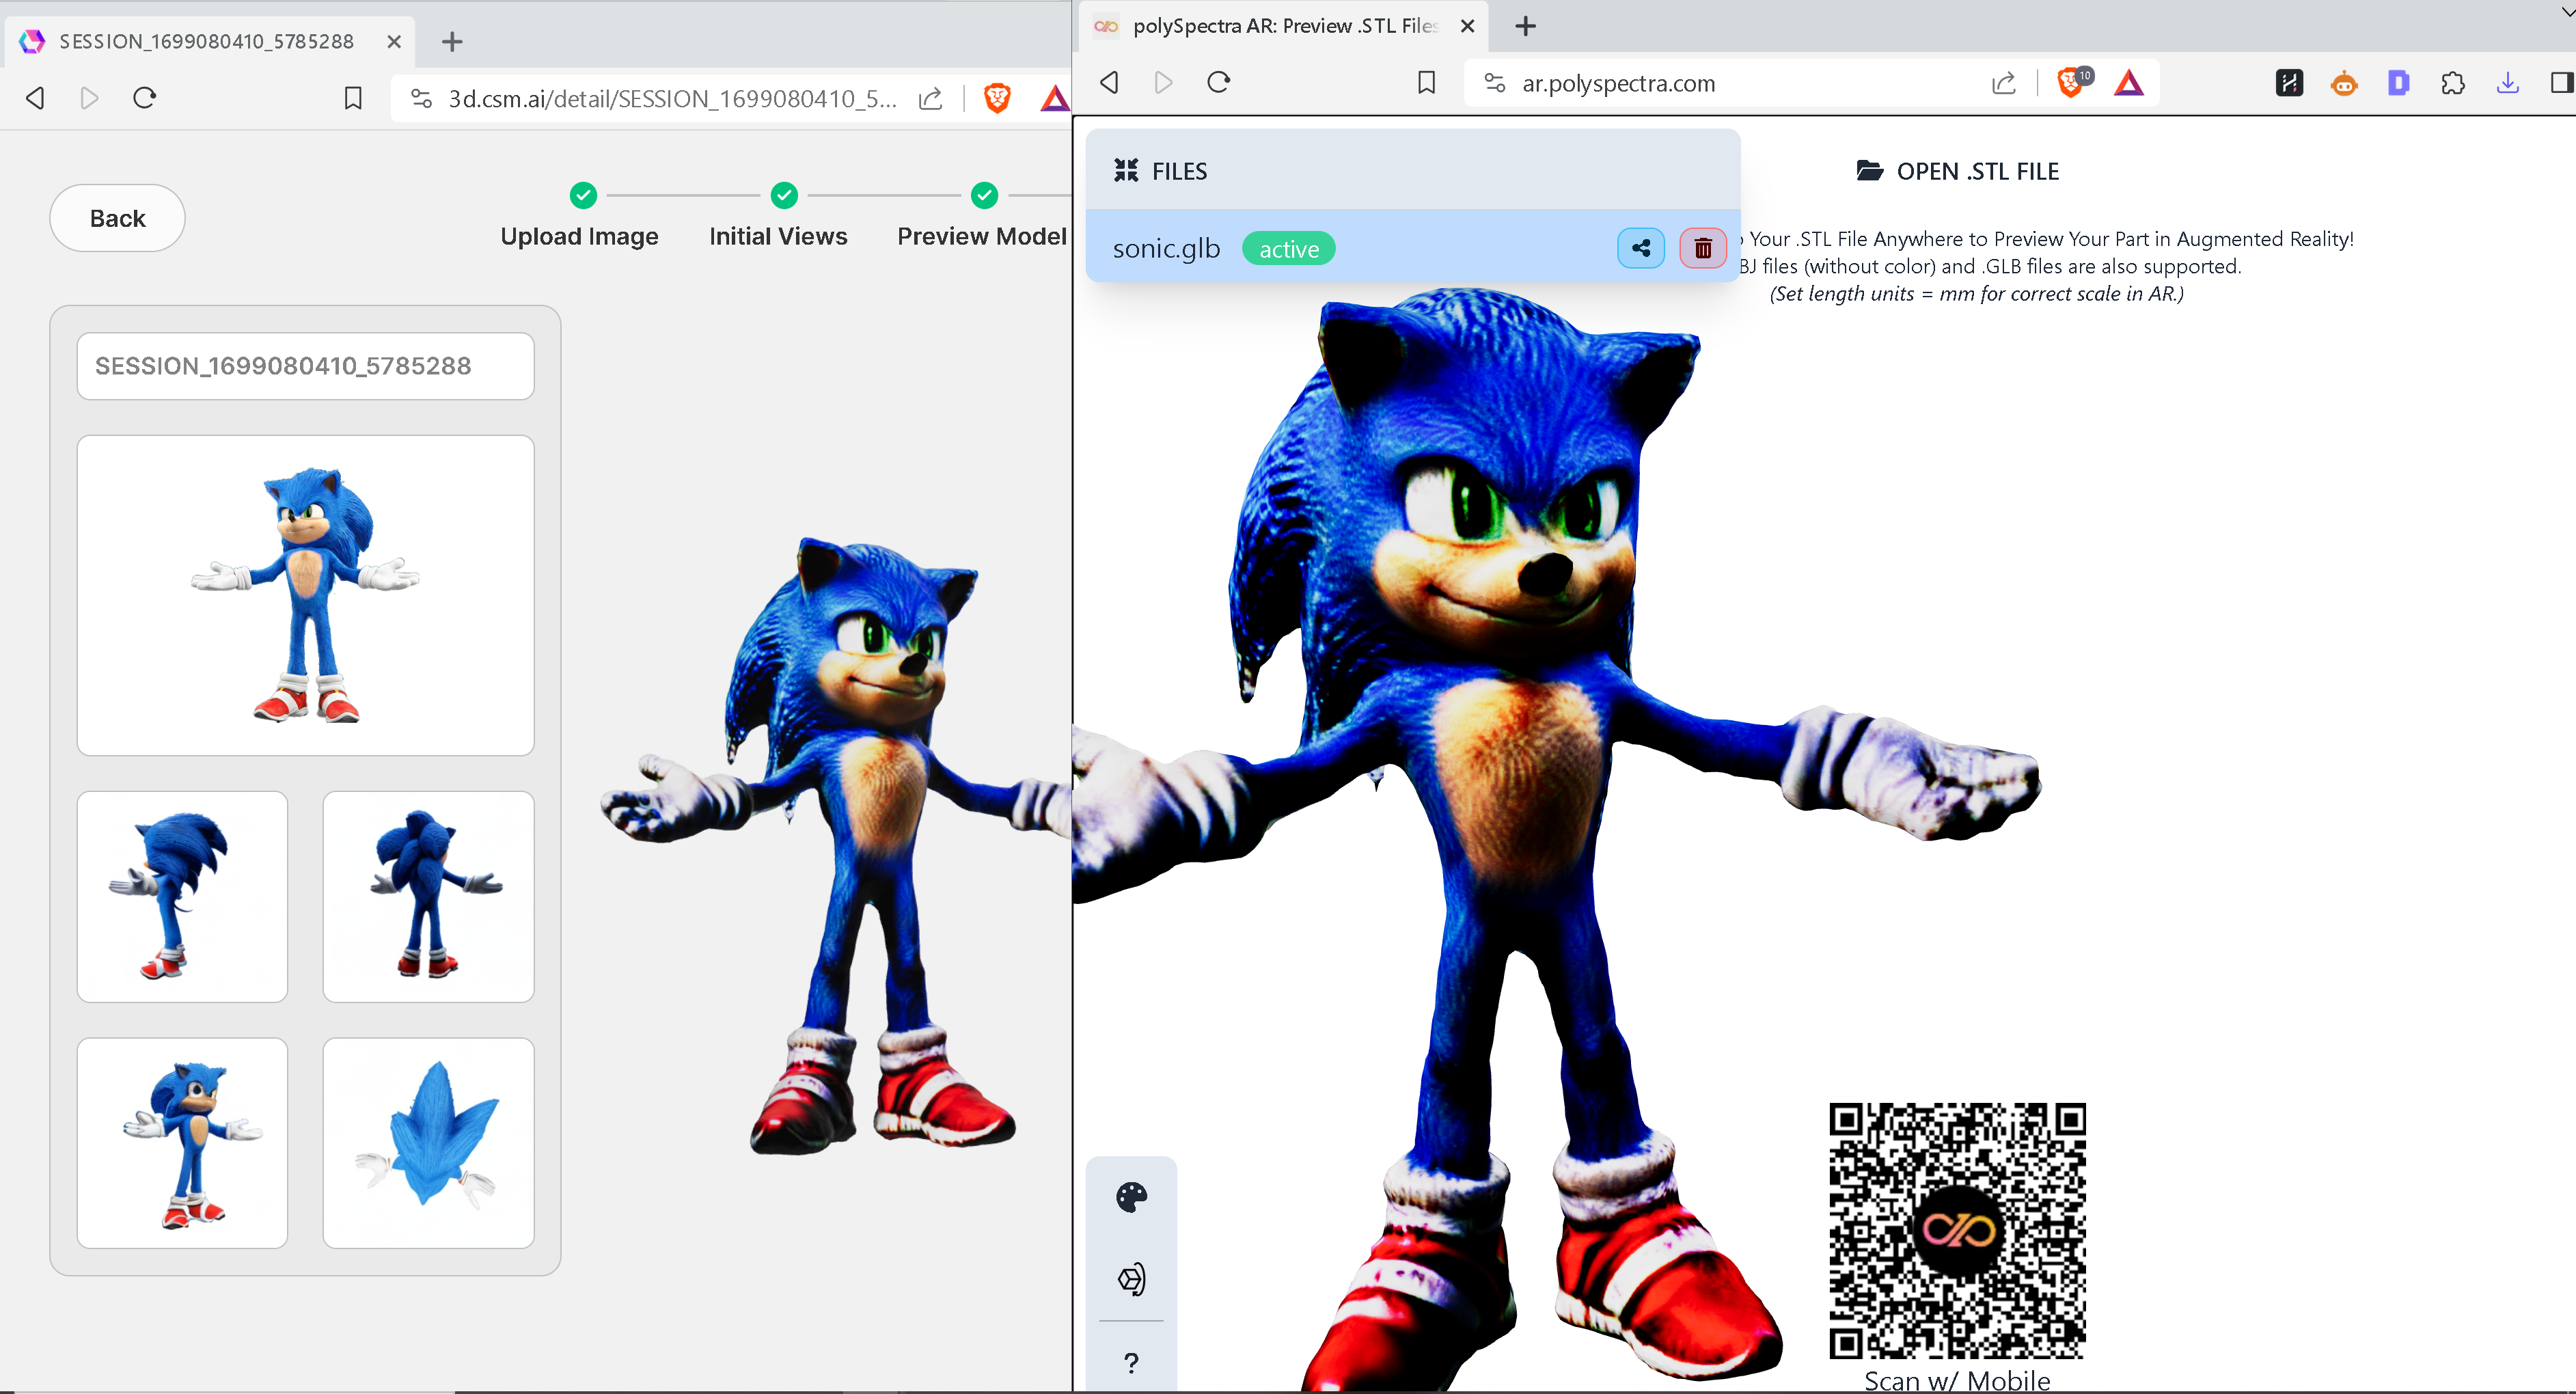Switch to the polySpectra AR browser tab
This screenshot has height=1394, width=2576.
[1284, 26]
